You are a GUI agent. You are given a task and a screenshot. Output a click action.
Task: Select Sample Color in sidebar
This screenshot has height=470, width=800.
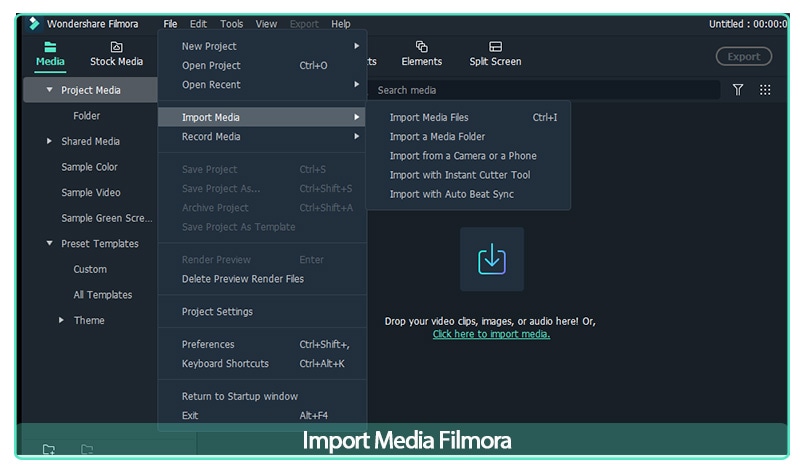coord(89,167)
